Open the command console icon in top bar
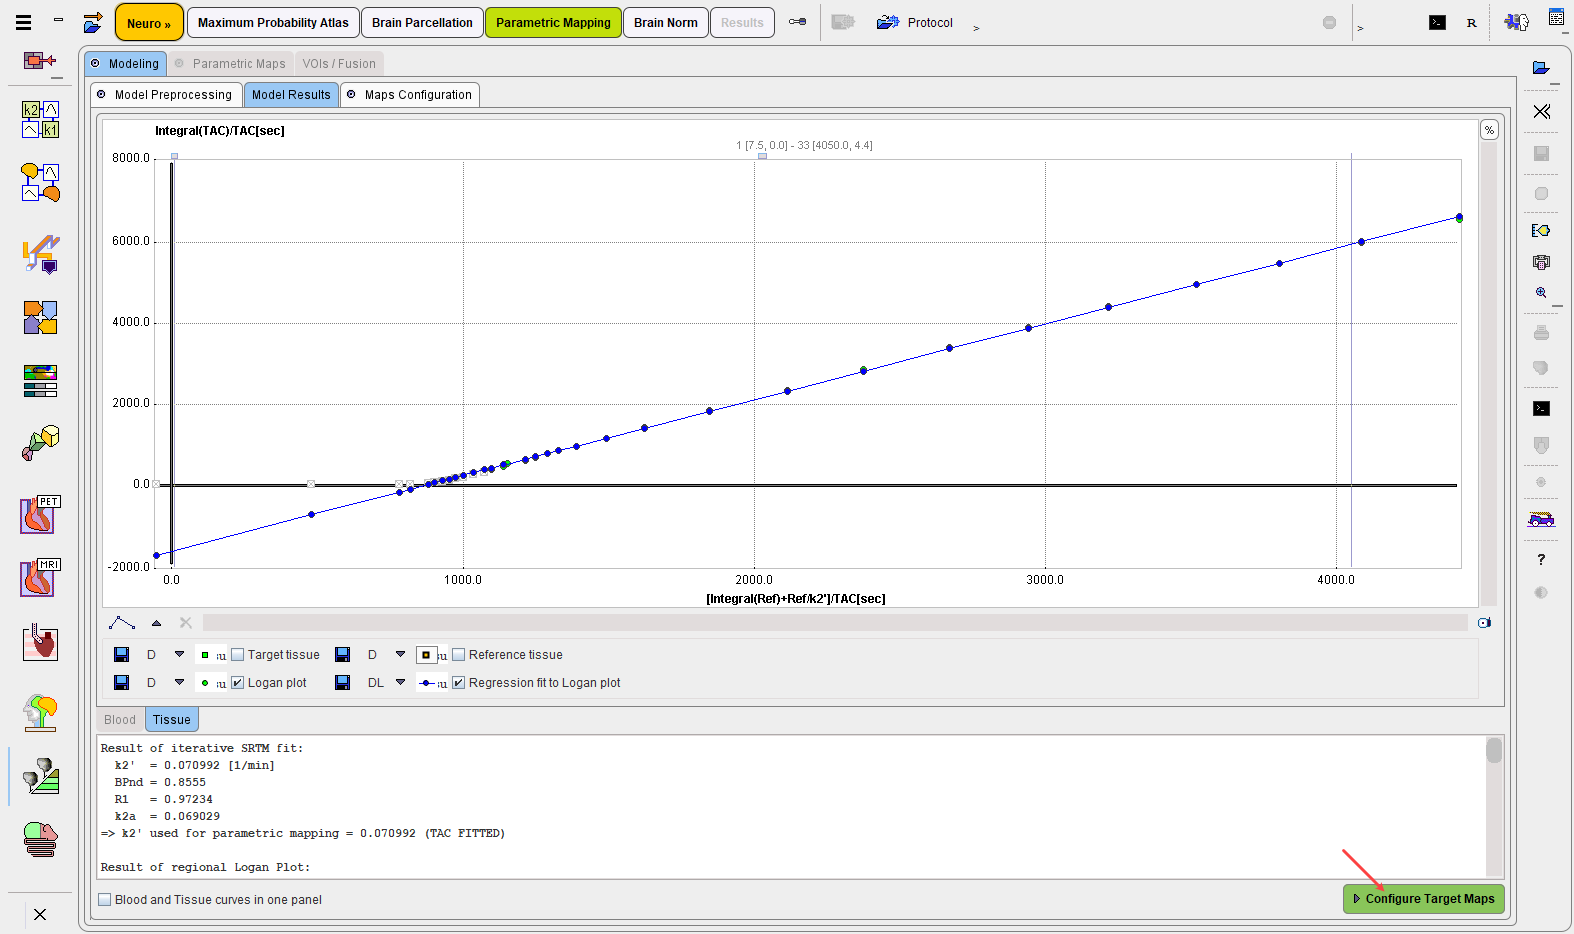The image size is (1574, 934). 1437,22
